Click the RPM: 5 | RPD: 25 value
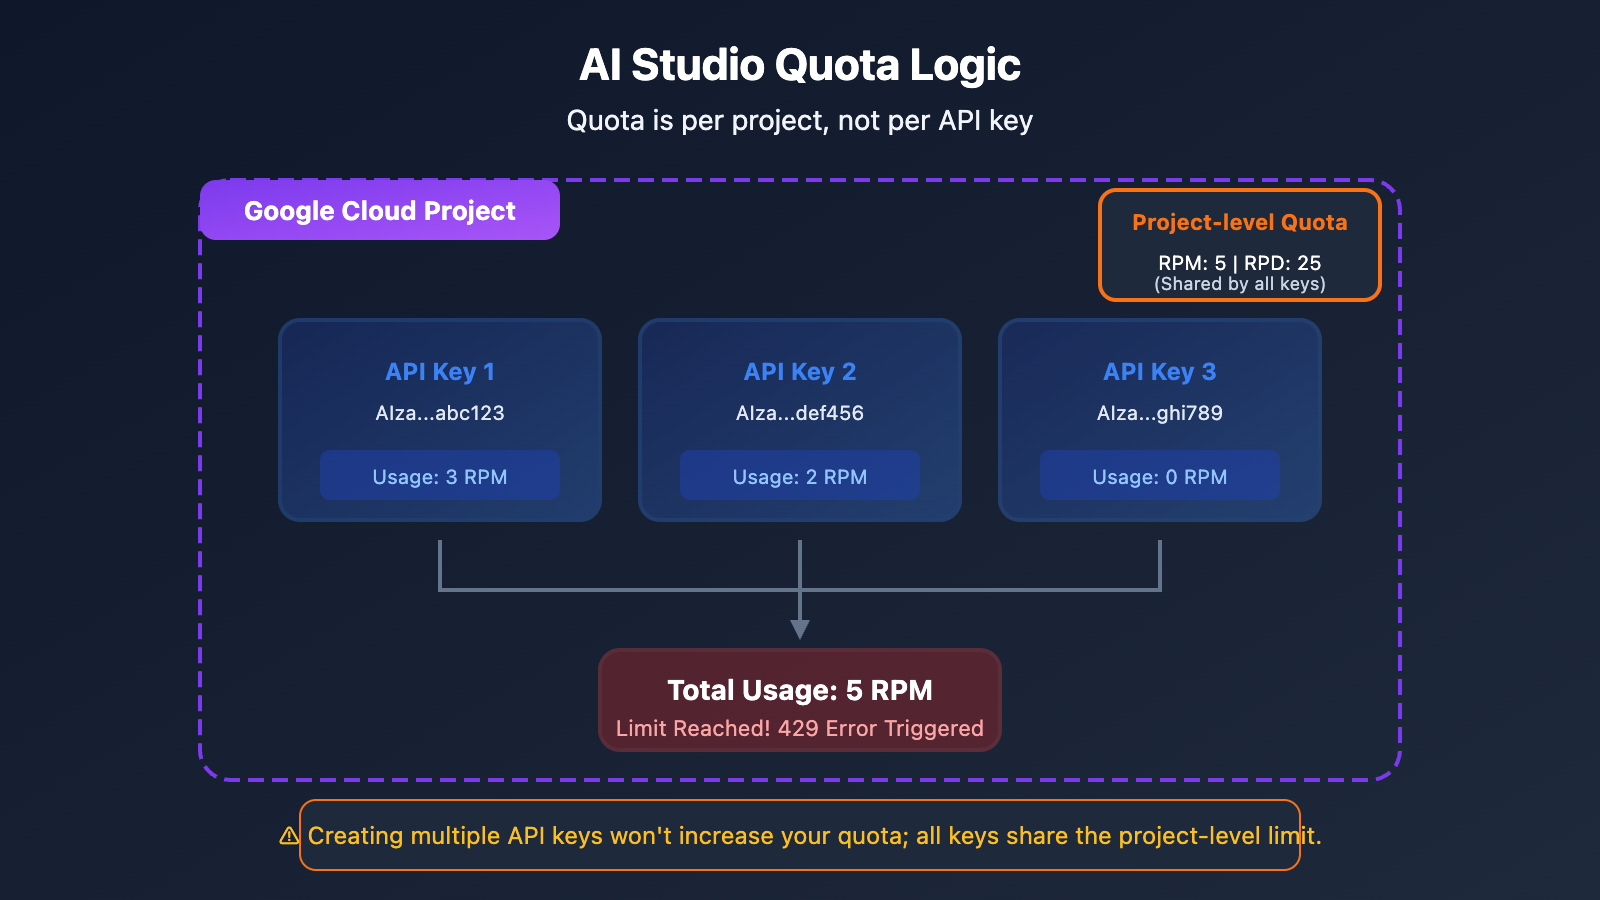The width and height of the screenshot is (1600, 900). 1238,263
